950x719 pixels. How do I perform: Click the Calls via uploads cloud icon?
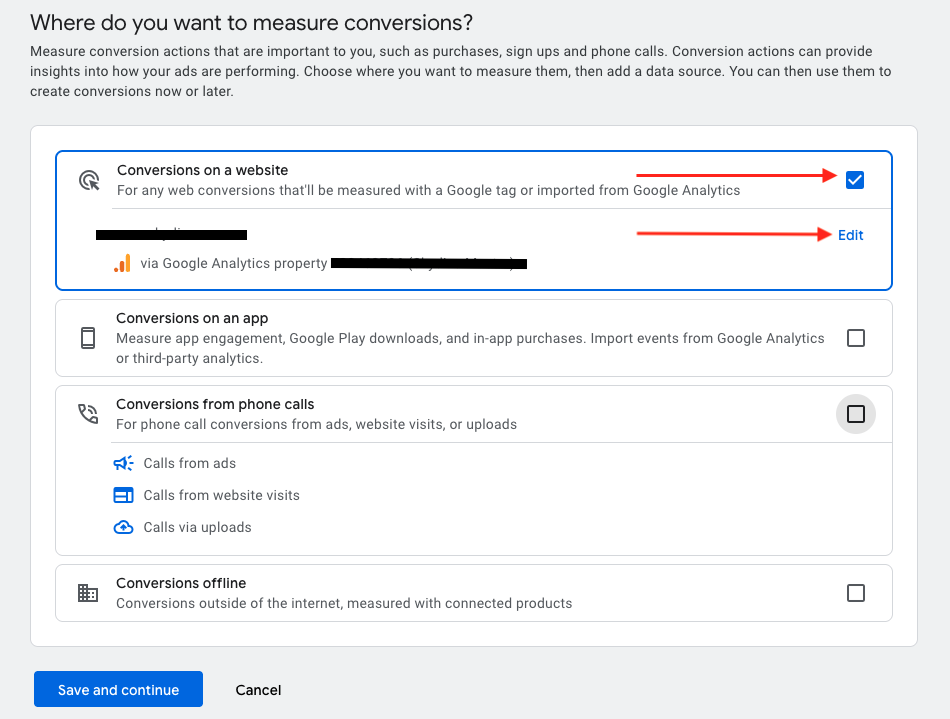pos(123,527)
